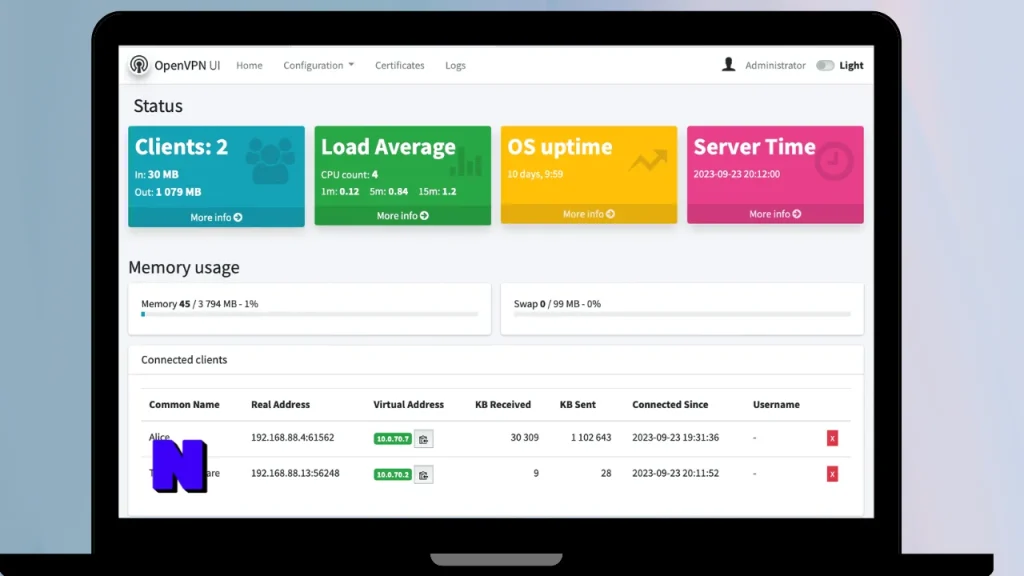Click the 30 309 KB received value

pyautogui.click(x=524, y=438)
